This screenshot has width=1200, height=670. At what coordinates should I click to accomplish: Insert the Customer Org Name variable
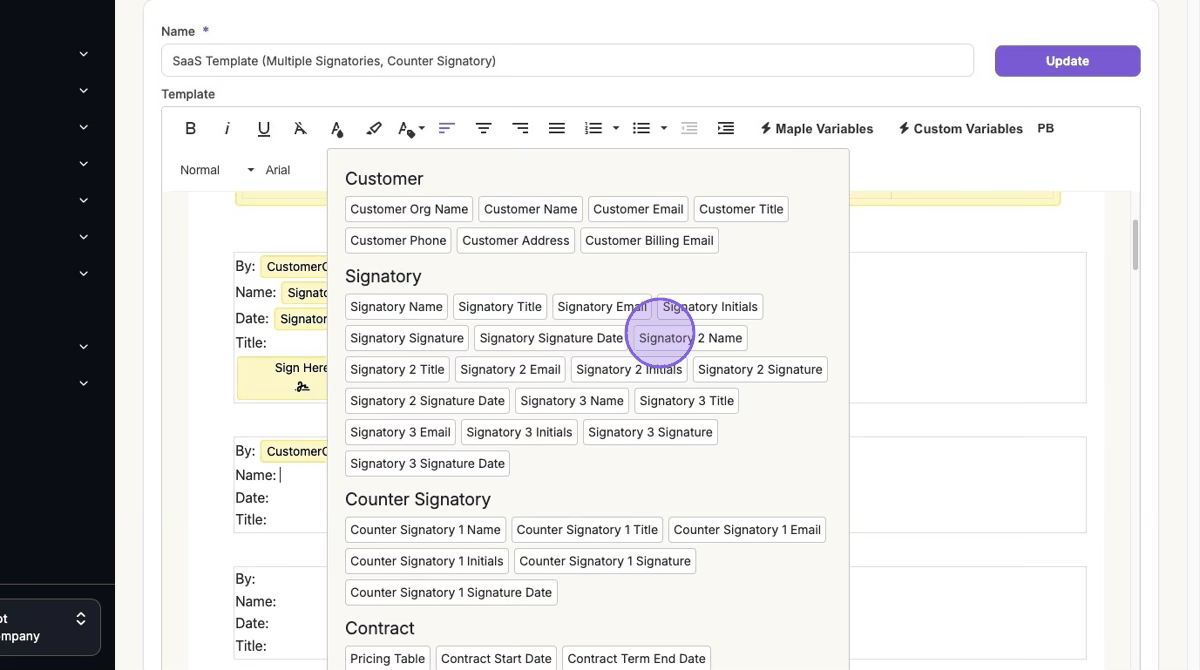[x=409, y=209]
